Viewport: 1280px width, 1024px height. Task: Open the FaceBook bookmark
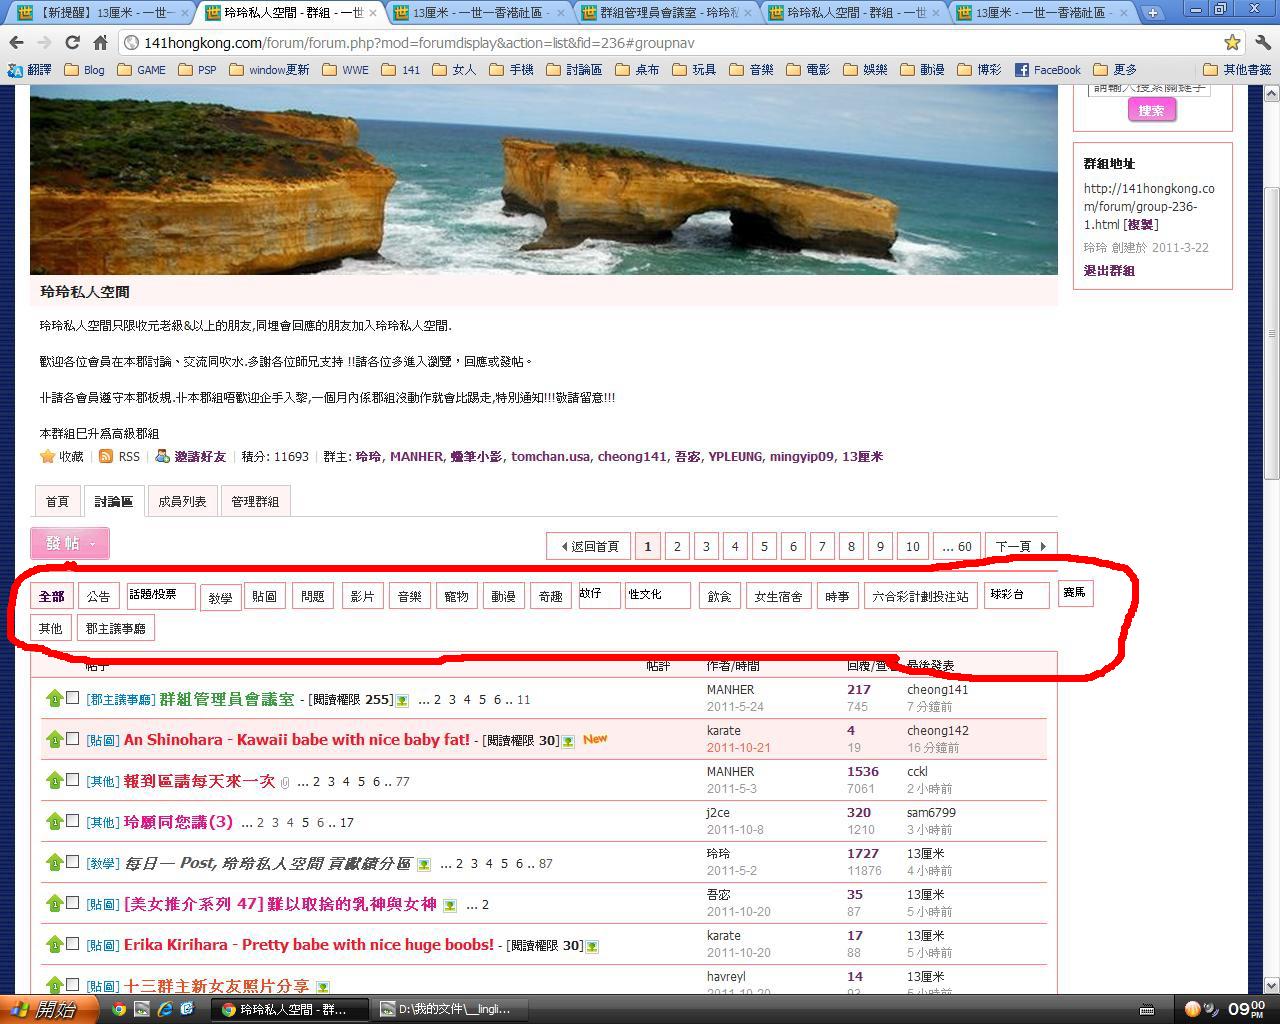[x=1047, y=70]
